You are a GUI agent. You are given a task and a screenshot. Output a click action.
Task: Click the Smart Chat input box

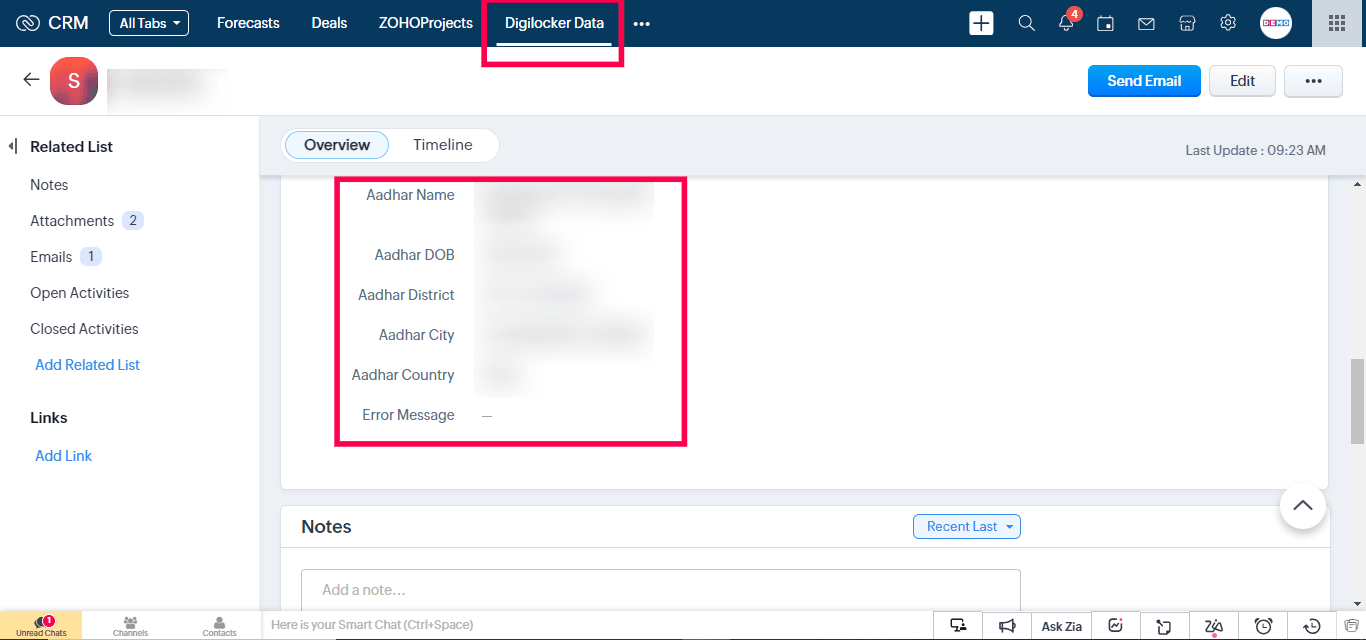coord(596,625)
